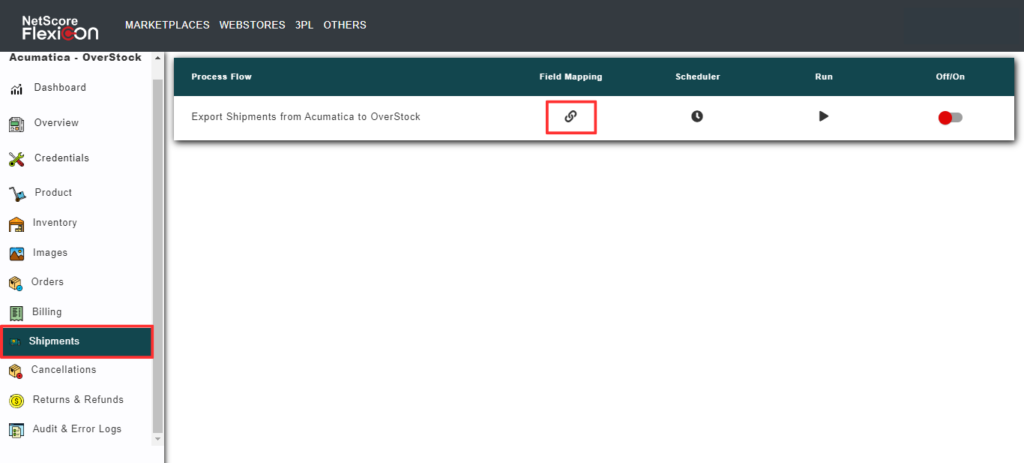Open Audit & Error Logs

(x=77, y=429)
